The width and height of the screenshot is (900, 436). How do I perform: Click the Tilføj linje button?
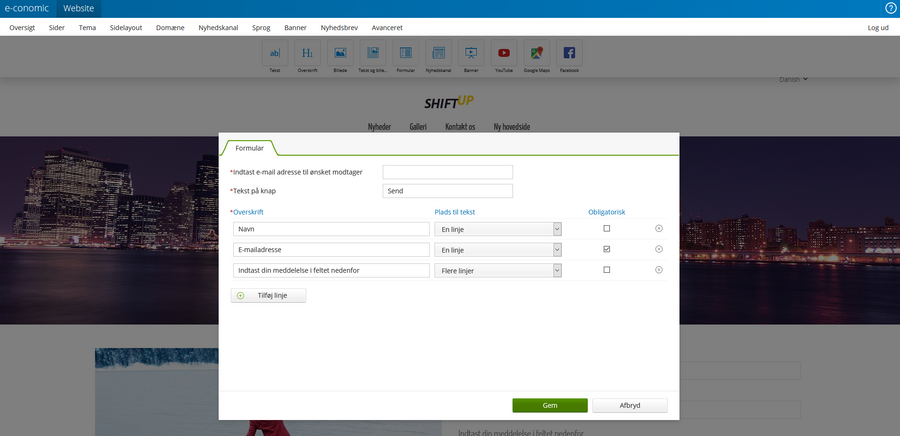(x=269, y=295)
